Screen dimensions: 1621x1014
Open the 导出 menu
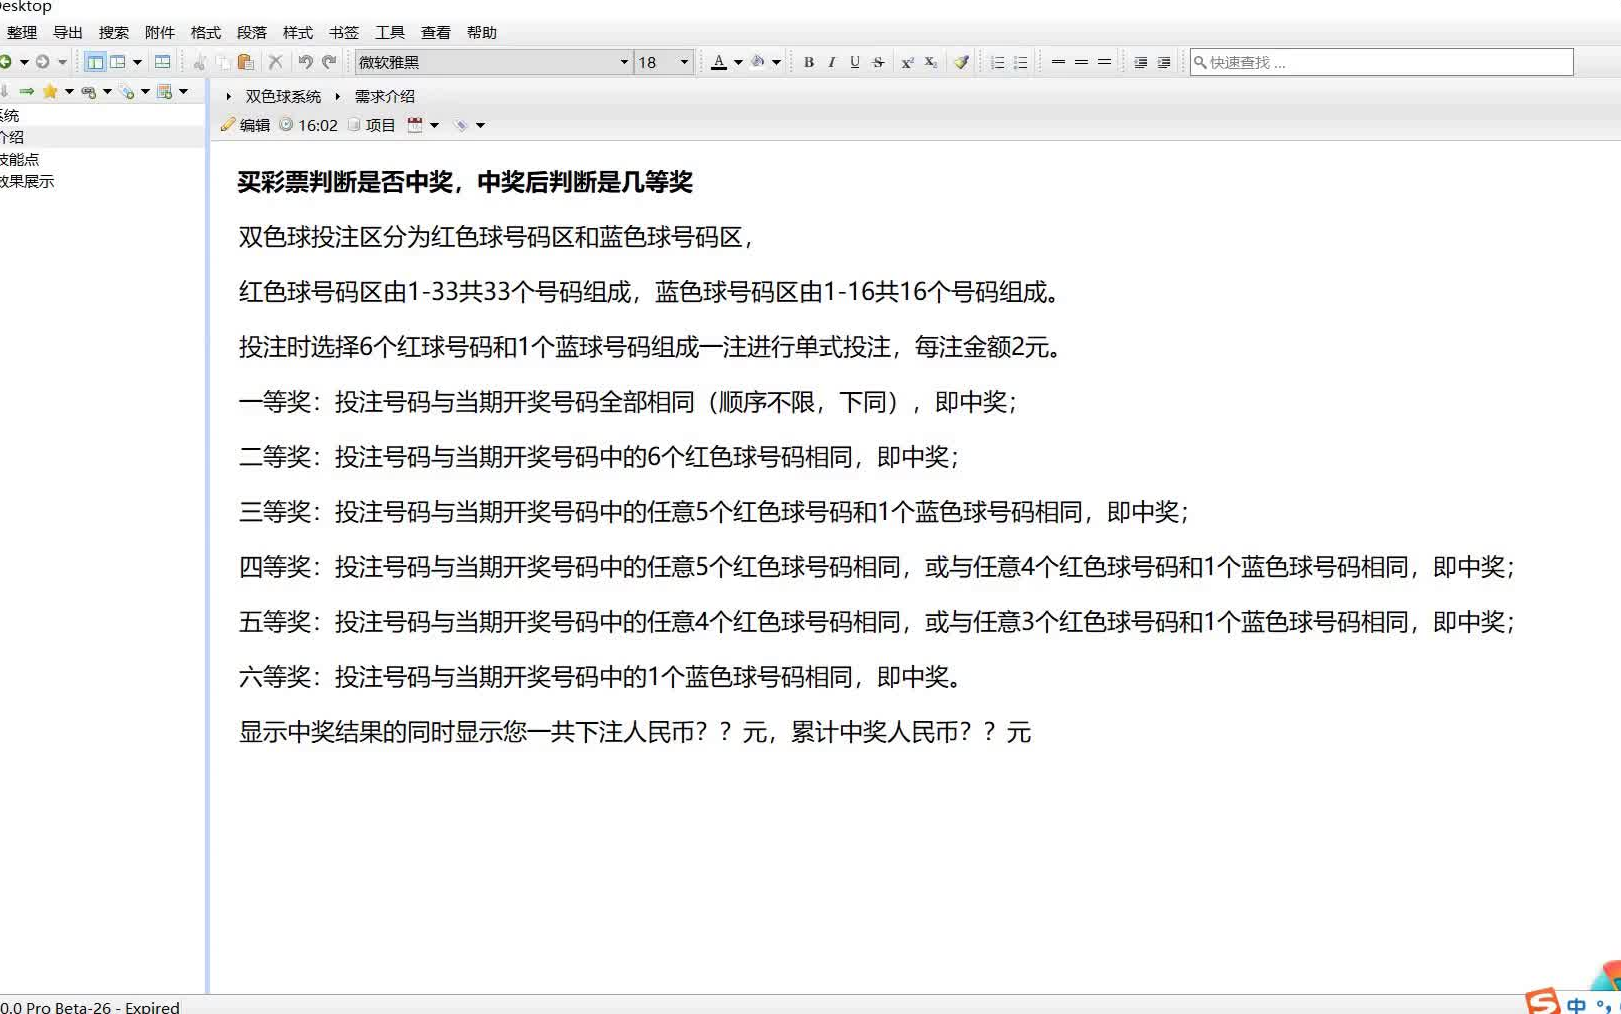pos(68,33)
